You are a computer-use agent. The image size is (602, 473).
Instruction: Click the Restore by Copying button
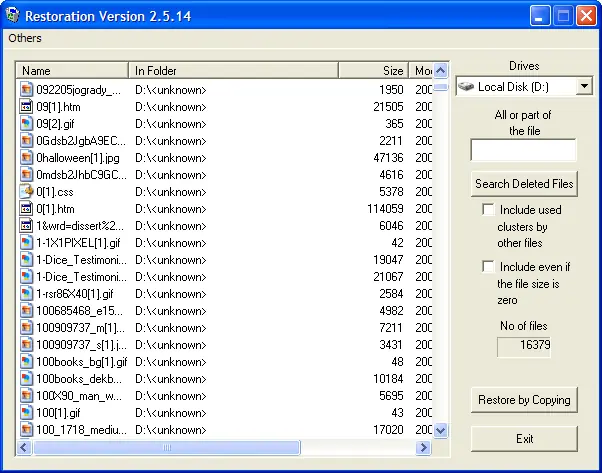(x=524, y=400)
